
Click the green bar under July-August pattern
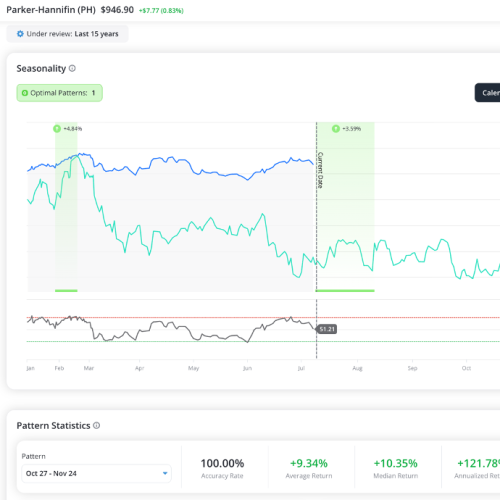point(345,291)
